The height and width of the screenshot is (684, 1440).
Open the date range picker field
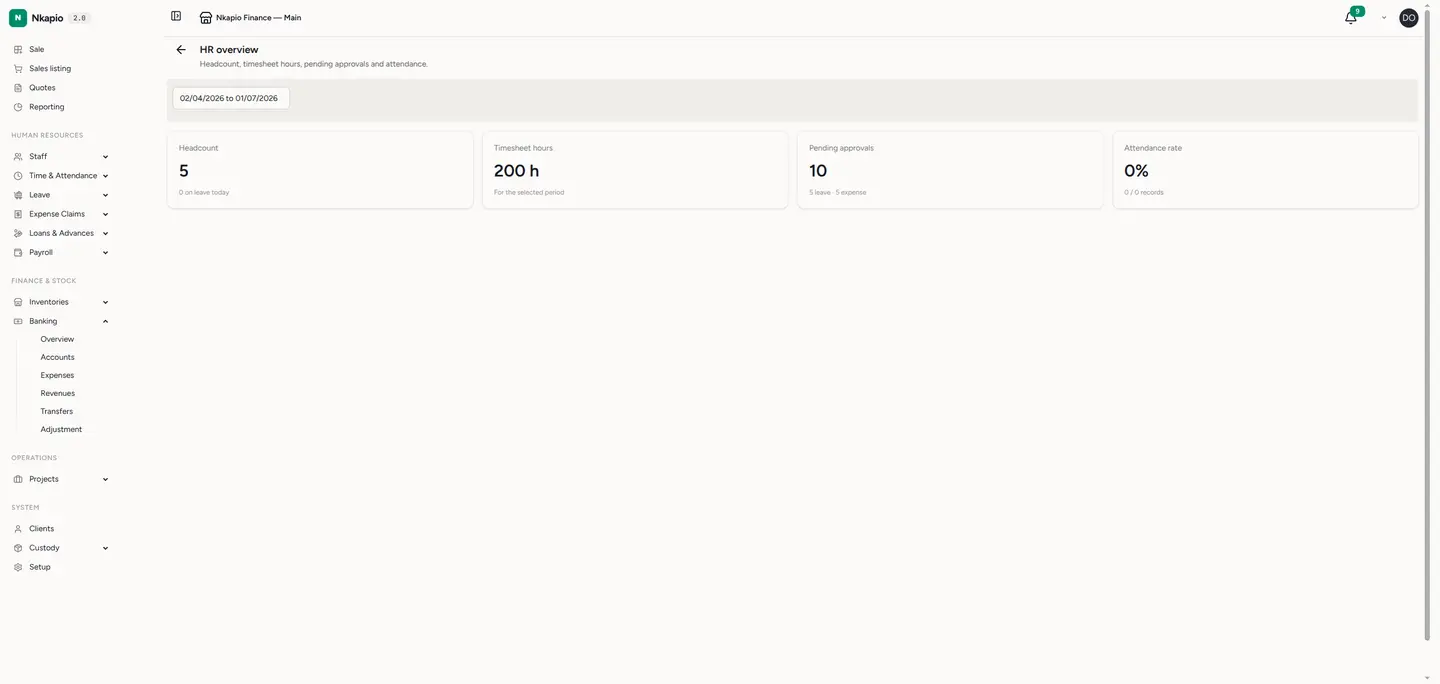[231, 98]
